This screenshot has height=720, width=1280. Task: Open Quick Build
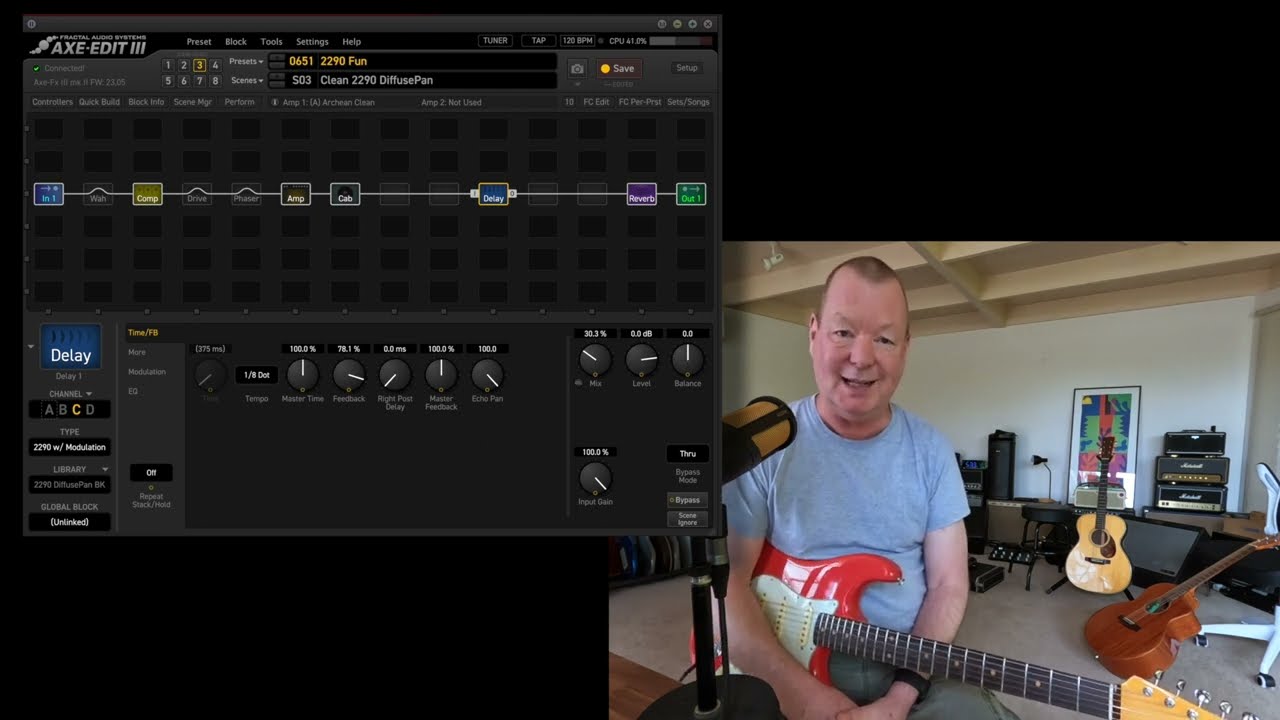[99, 102]
